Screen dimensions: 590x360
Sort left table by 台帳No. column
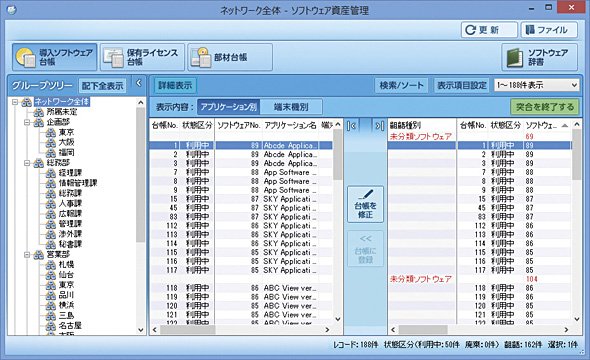164,125
